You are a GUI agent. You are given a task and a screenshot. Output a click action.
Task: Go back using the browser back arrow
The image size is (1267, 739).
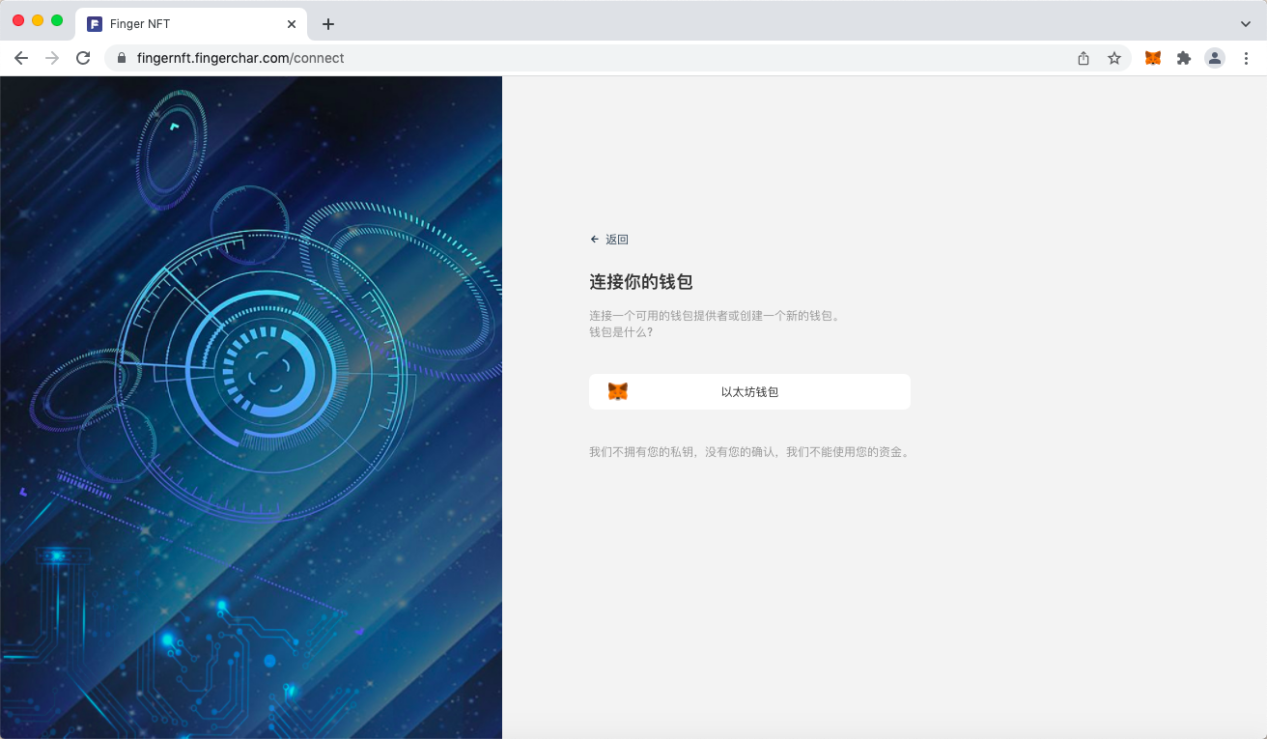tap(21, 58)
